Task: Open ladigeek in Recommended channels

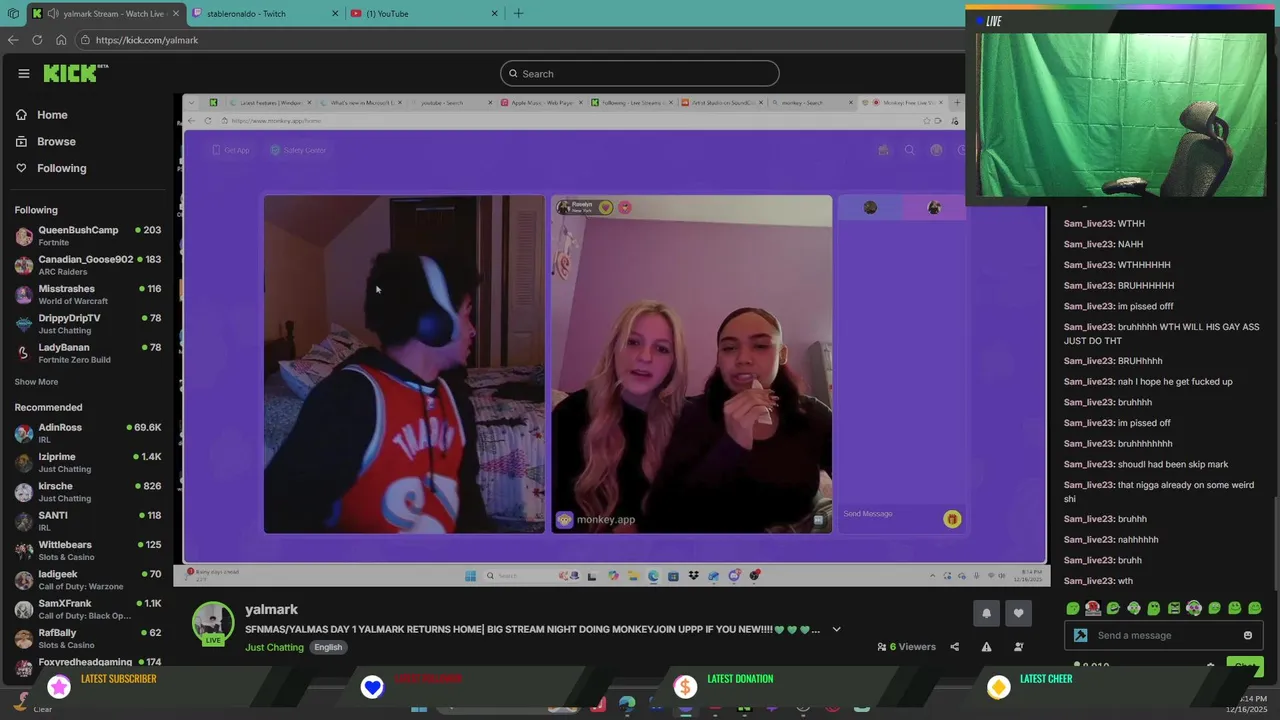Action: [88, 580]
